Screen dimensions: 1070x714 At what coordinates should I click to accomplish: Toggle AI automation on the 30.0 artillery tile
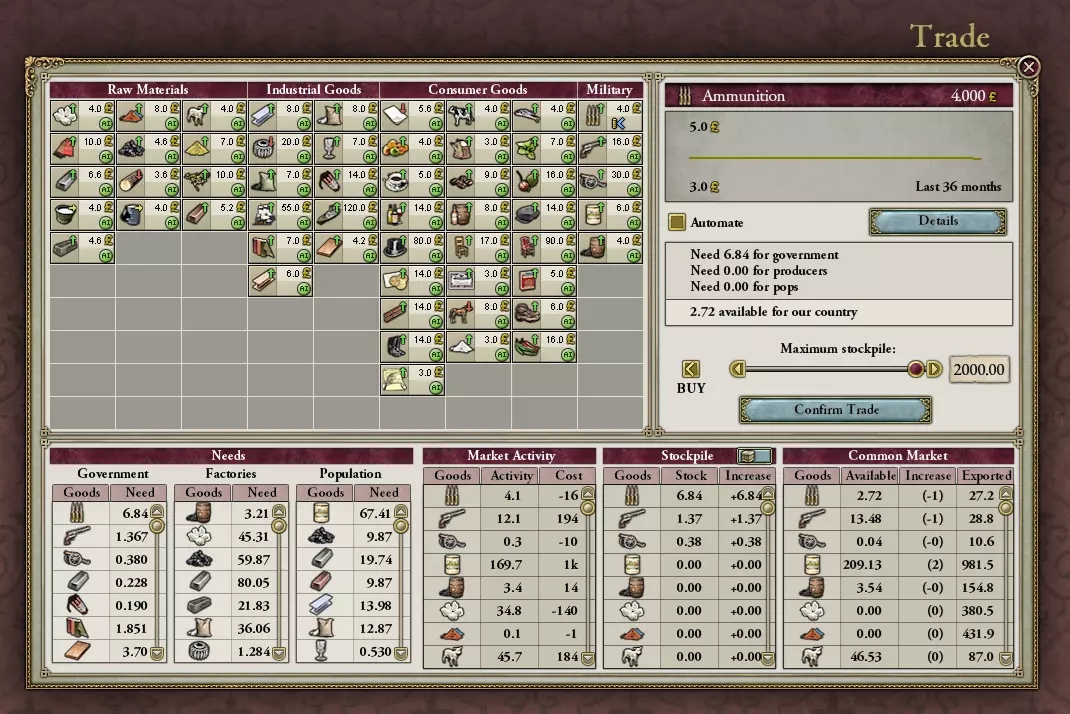click(x=635, y=189)
